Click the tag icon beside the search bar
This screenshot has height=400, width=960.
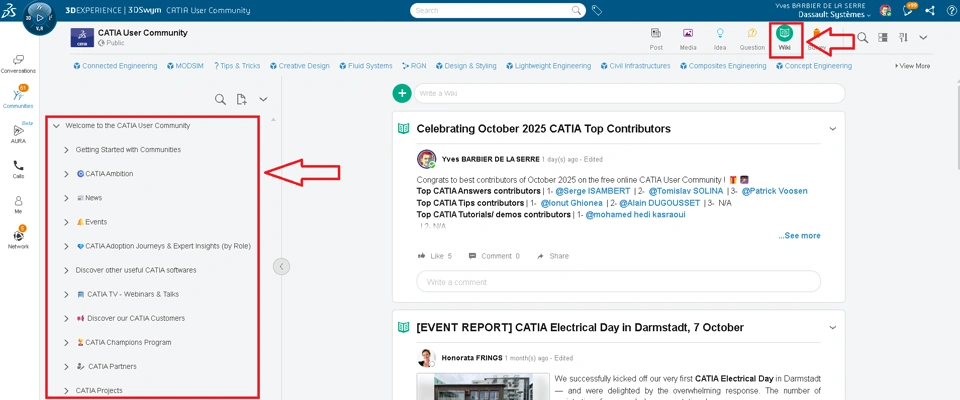coord(597,10)
